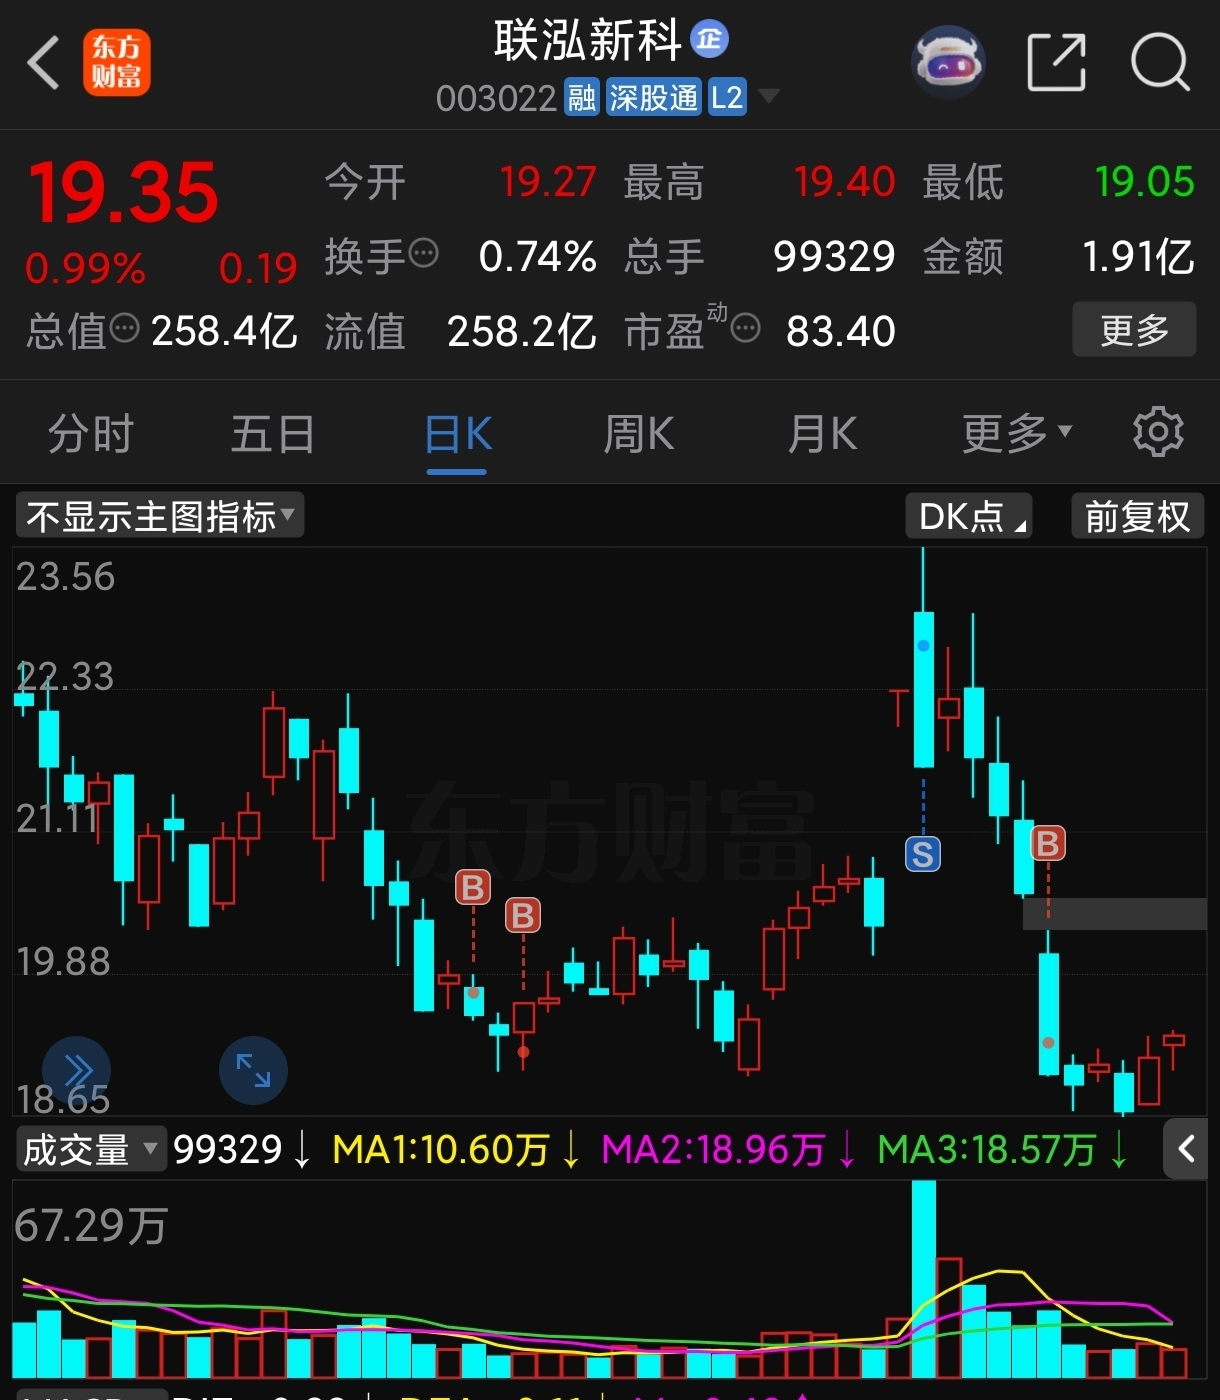Tap the 最高 value 19.40
The image size is (1220, 1400).
844,182
